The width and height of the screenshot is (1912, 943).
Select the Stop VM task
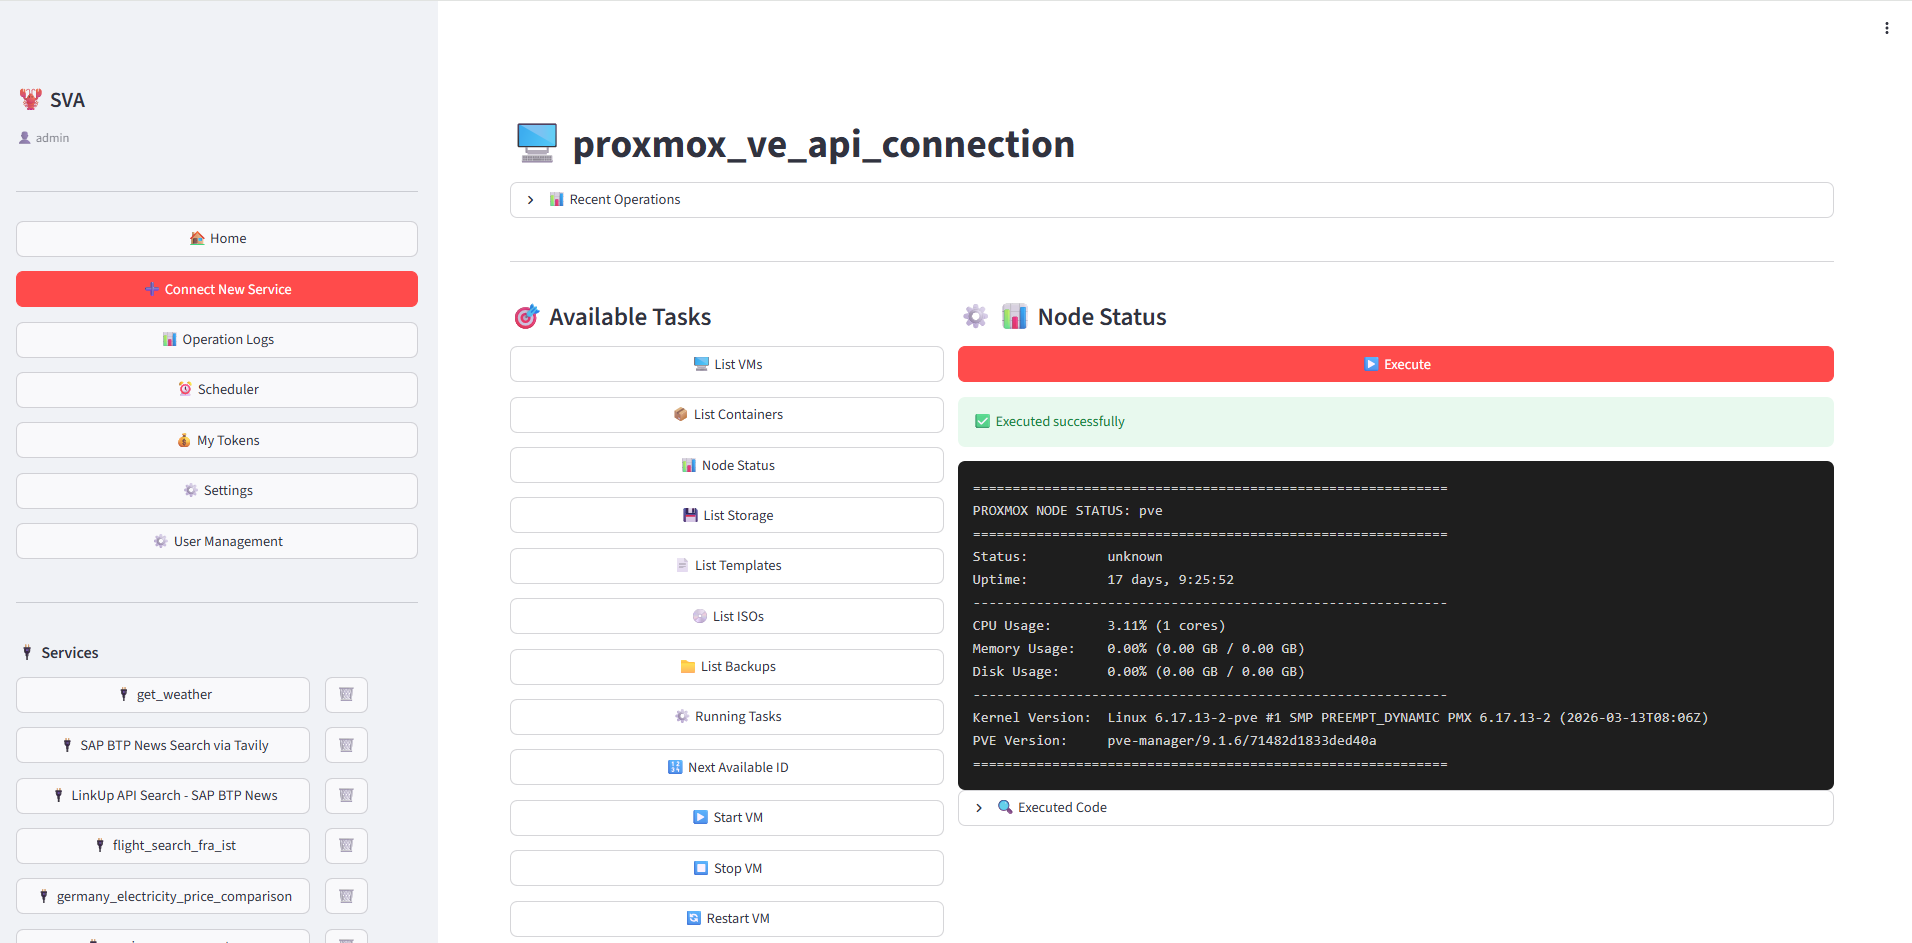(727, 868)
